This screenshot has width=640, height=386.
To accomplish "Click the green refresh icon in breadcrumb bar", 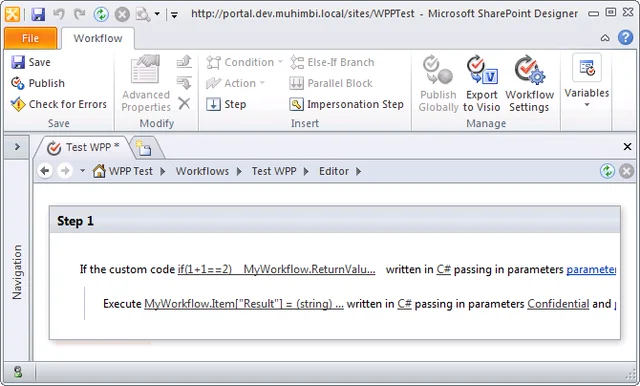I will [607, 171].
